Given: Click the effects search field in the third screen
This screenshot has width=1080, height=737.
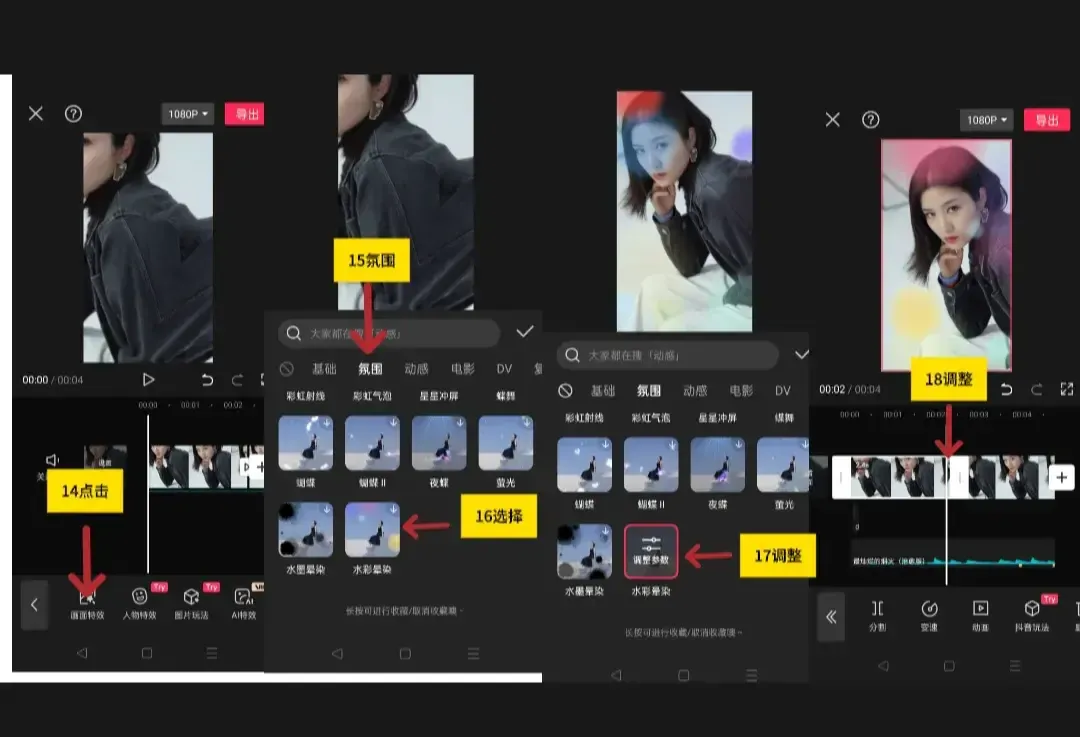Looking at the screenshot, I should (668, 355).
